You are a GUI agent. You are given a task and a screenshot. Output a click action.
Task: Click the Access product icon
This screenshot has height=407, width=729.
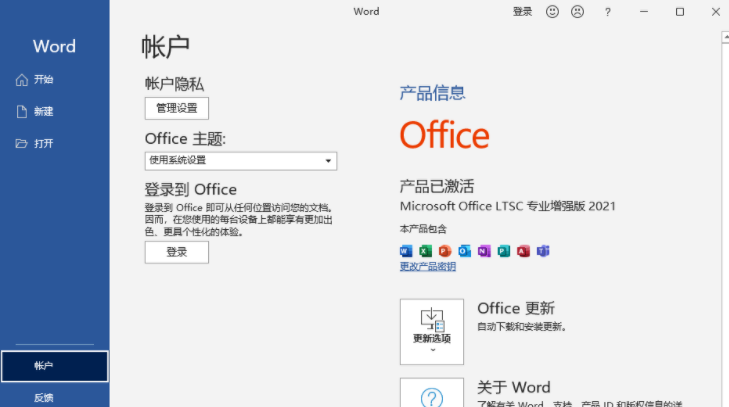(523, 251)
